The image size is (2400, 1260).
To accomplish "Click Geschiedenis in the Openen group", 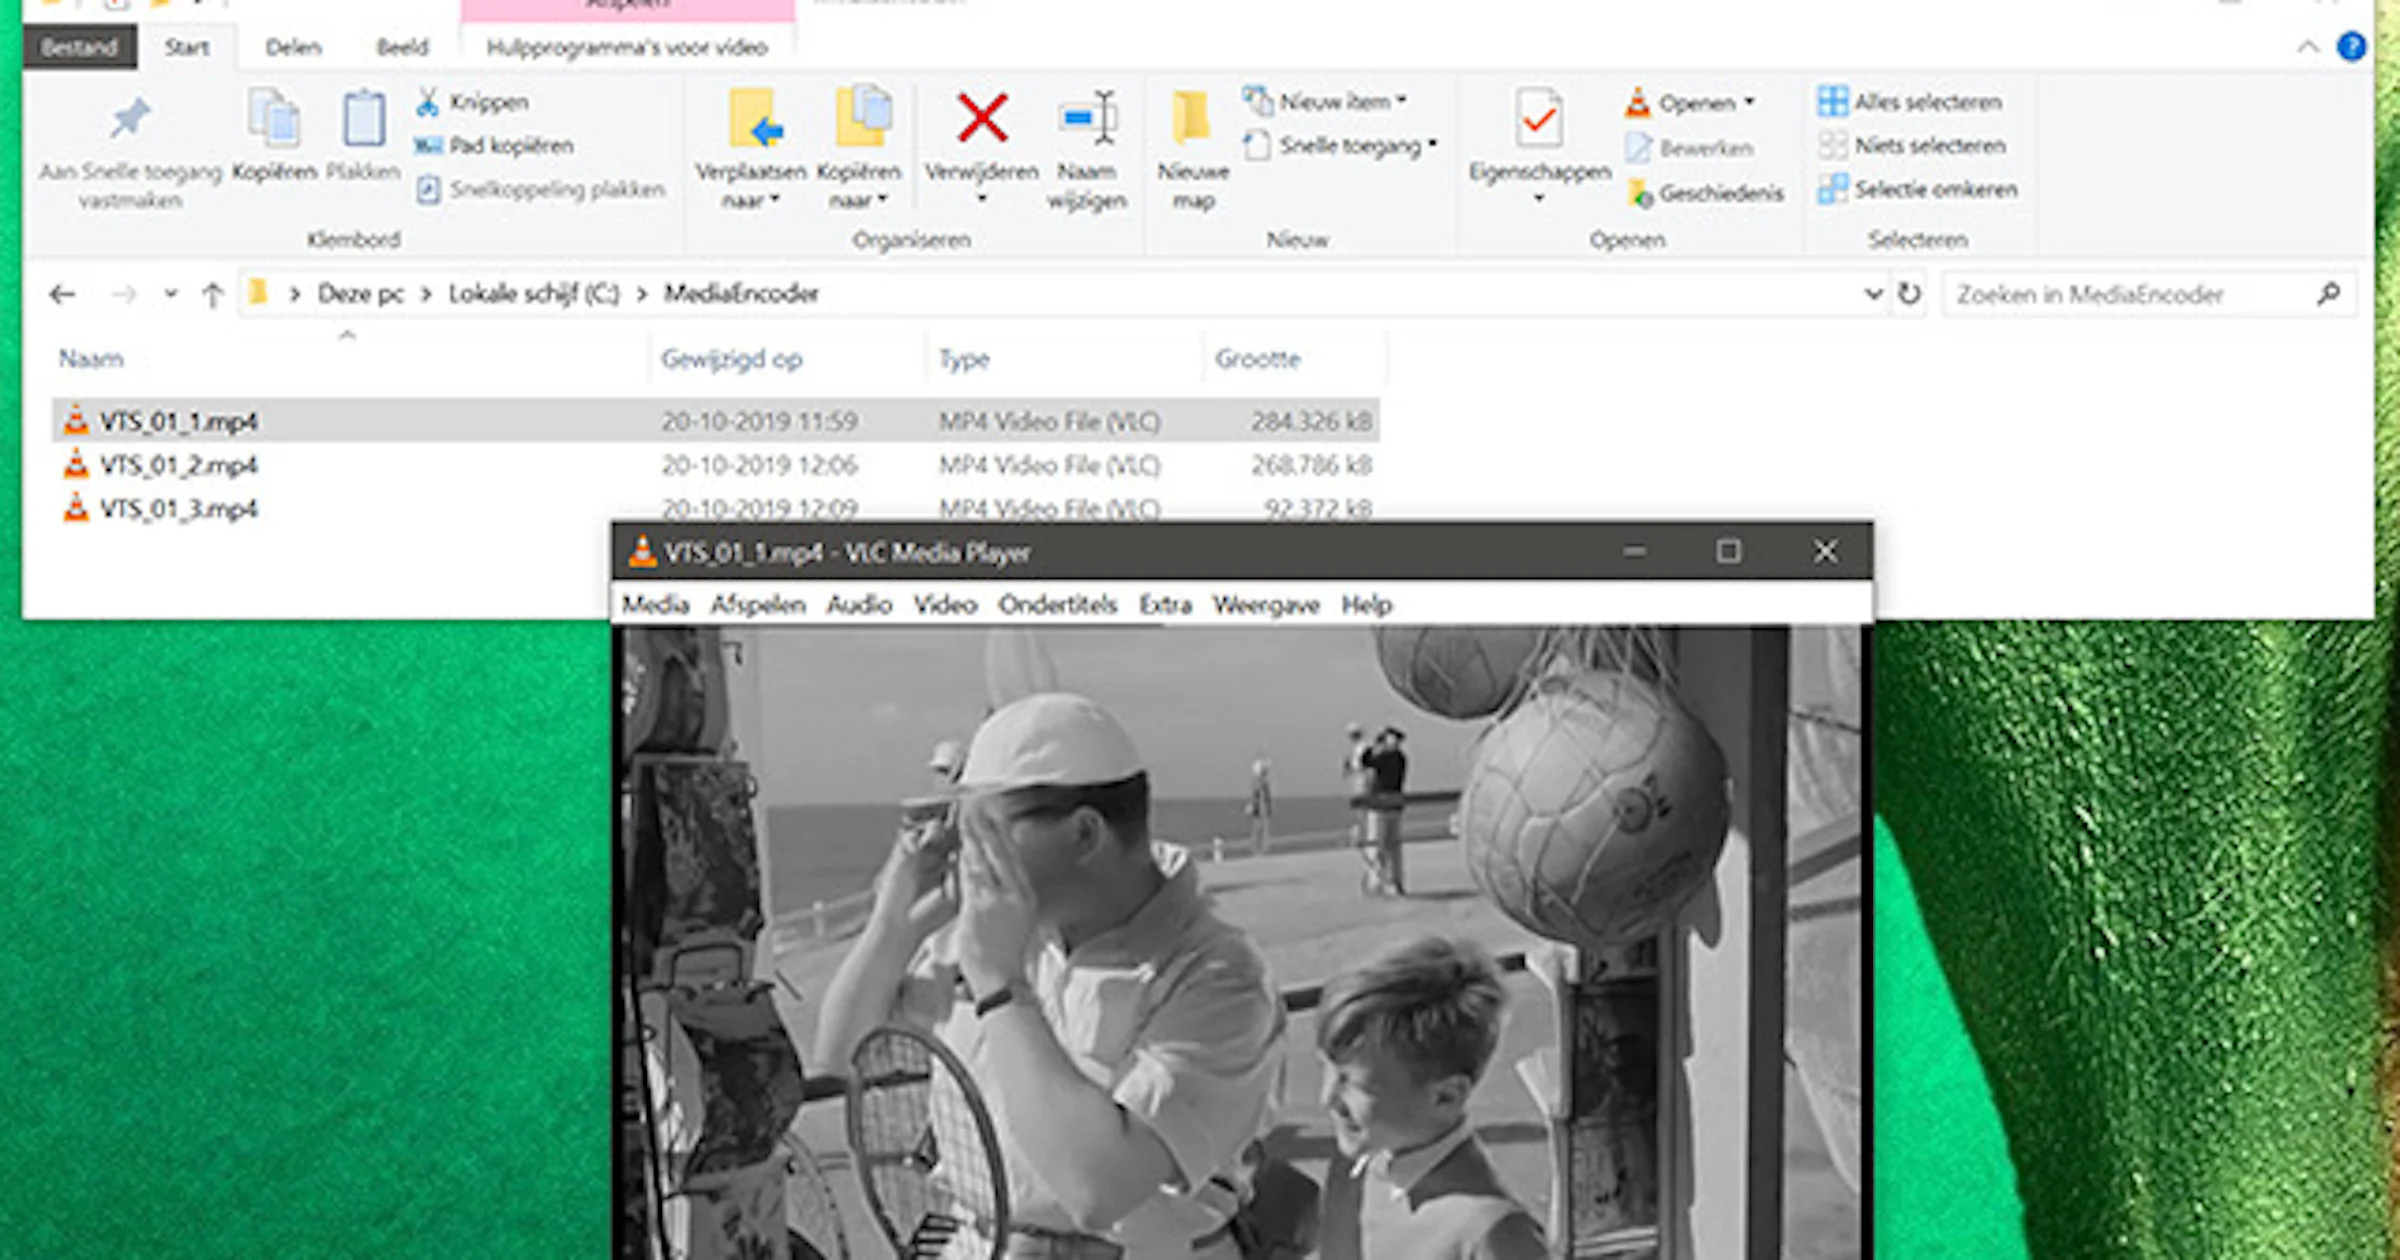I will [x=1704, y=193].
